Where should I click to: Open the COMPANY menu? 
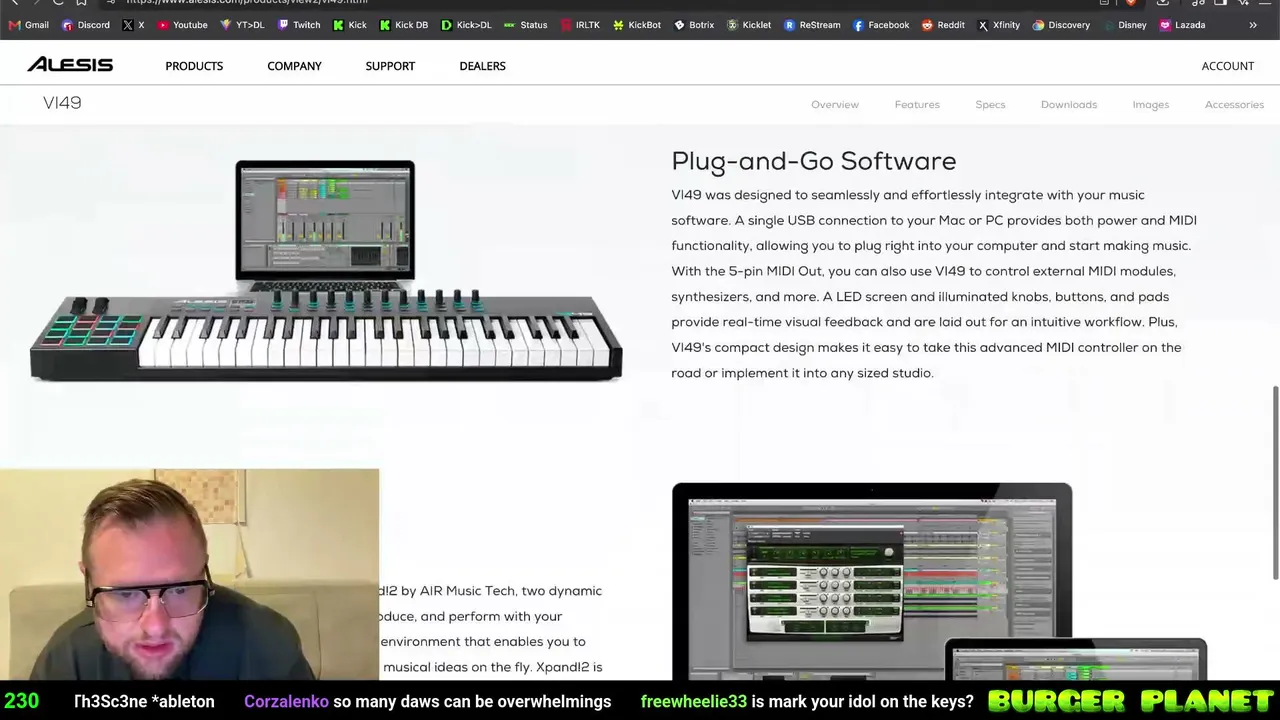(294, 66)
